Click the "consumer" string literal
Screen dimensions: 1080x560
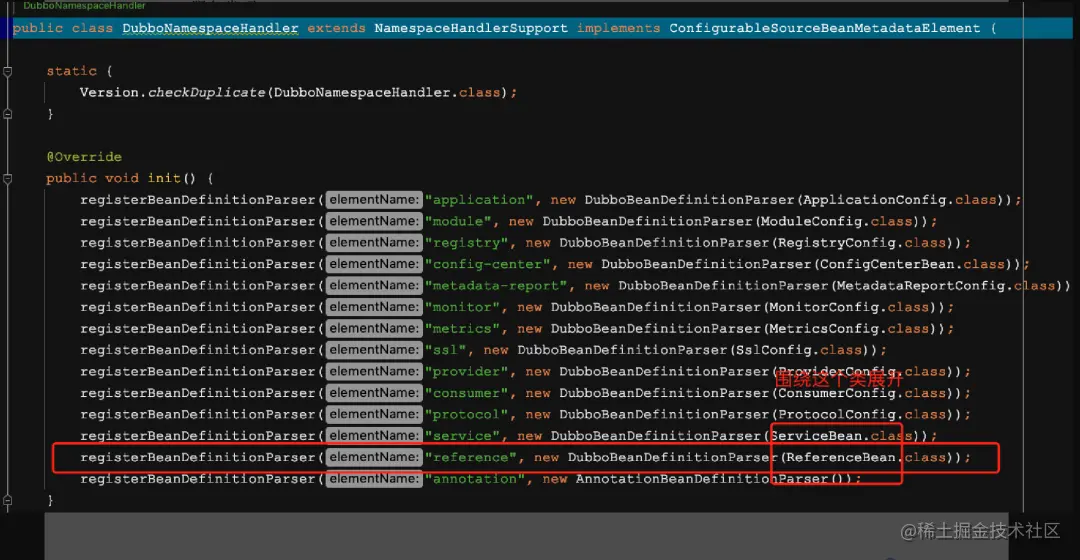coord(466,393)
